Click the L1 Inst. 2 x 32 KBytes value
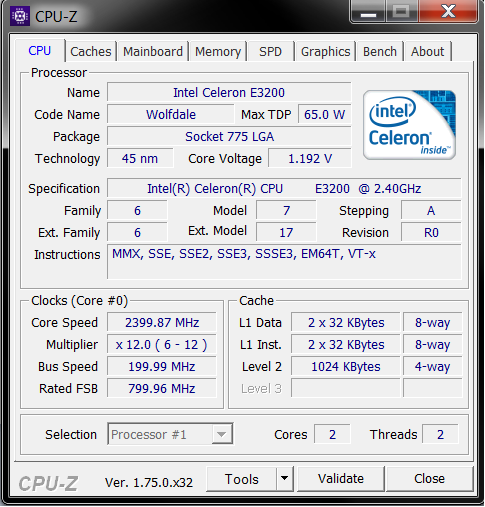Viewport: 485px width, 507px height. 346,344
